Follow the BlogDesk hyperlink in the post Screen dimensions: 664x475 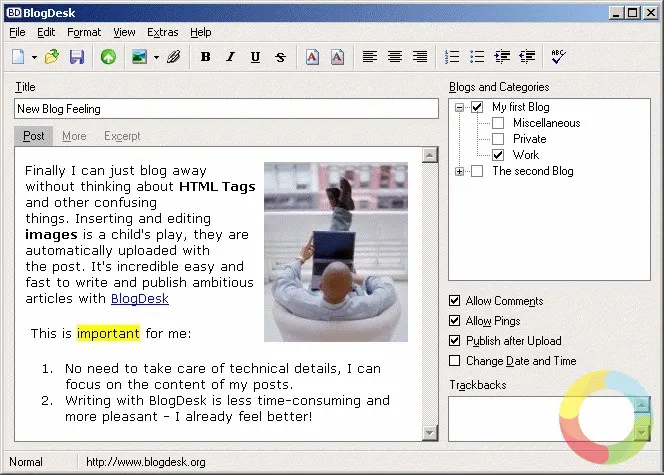[x=140, y=298]
